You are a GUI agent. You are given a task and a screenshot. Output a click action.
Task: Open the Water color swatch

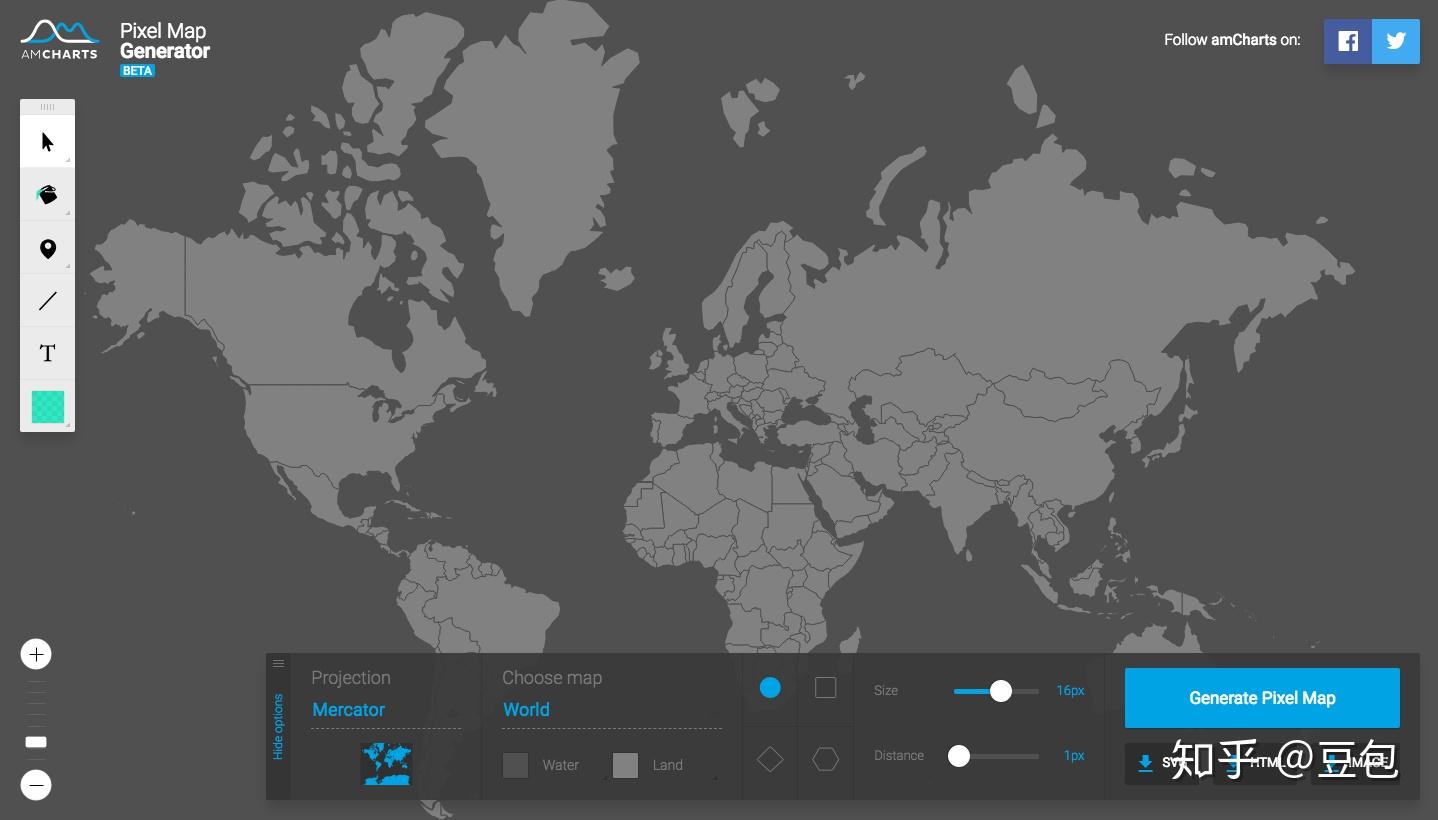516,765
